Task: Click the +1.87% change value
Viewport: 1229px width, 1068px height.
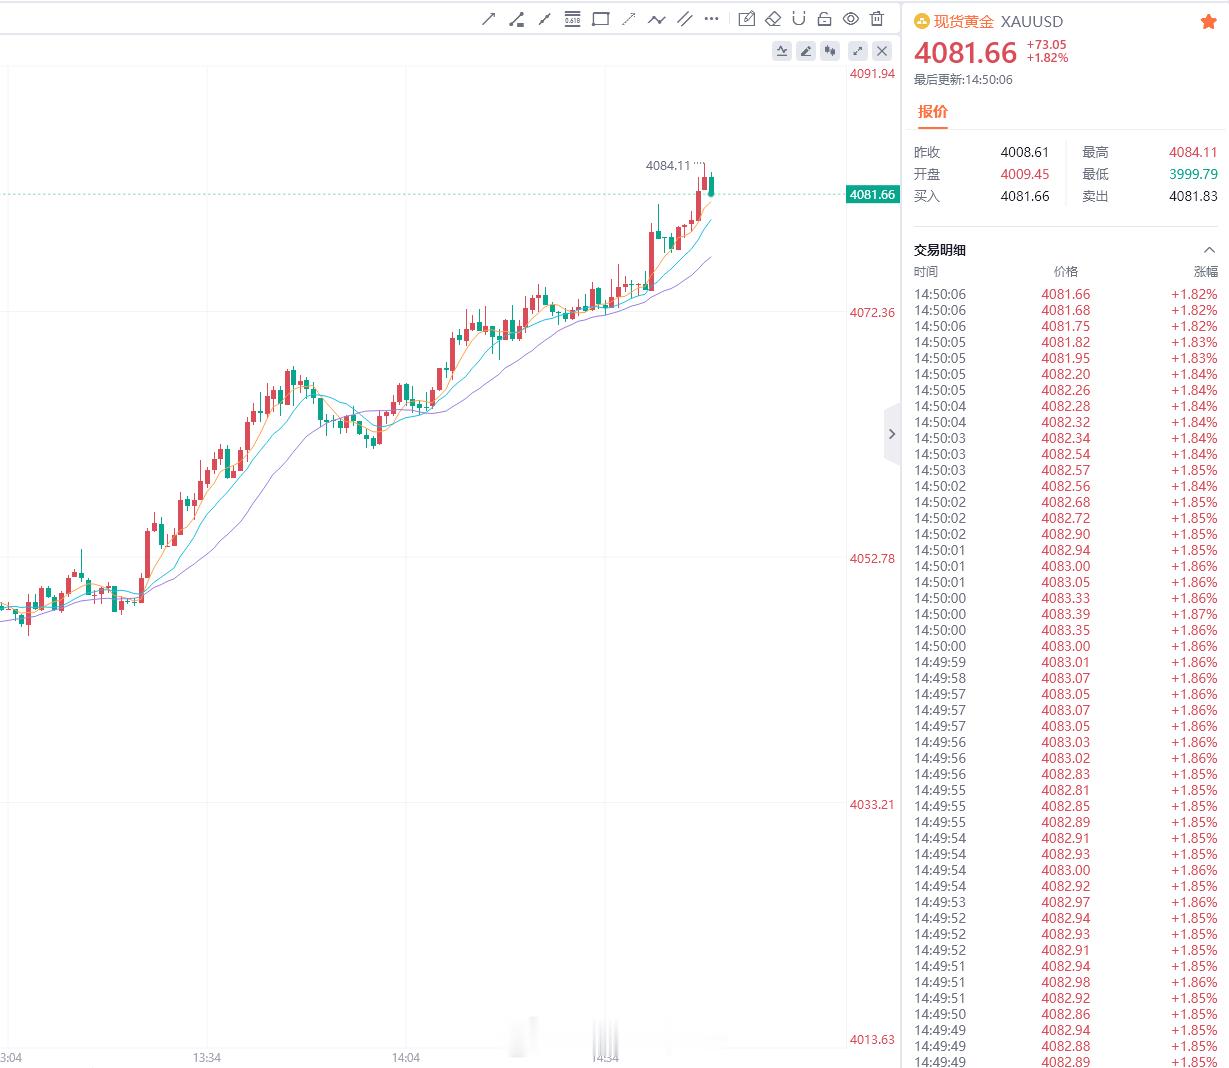Action: (x=1194, y=614)
